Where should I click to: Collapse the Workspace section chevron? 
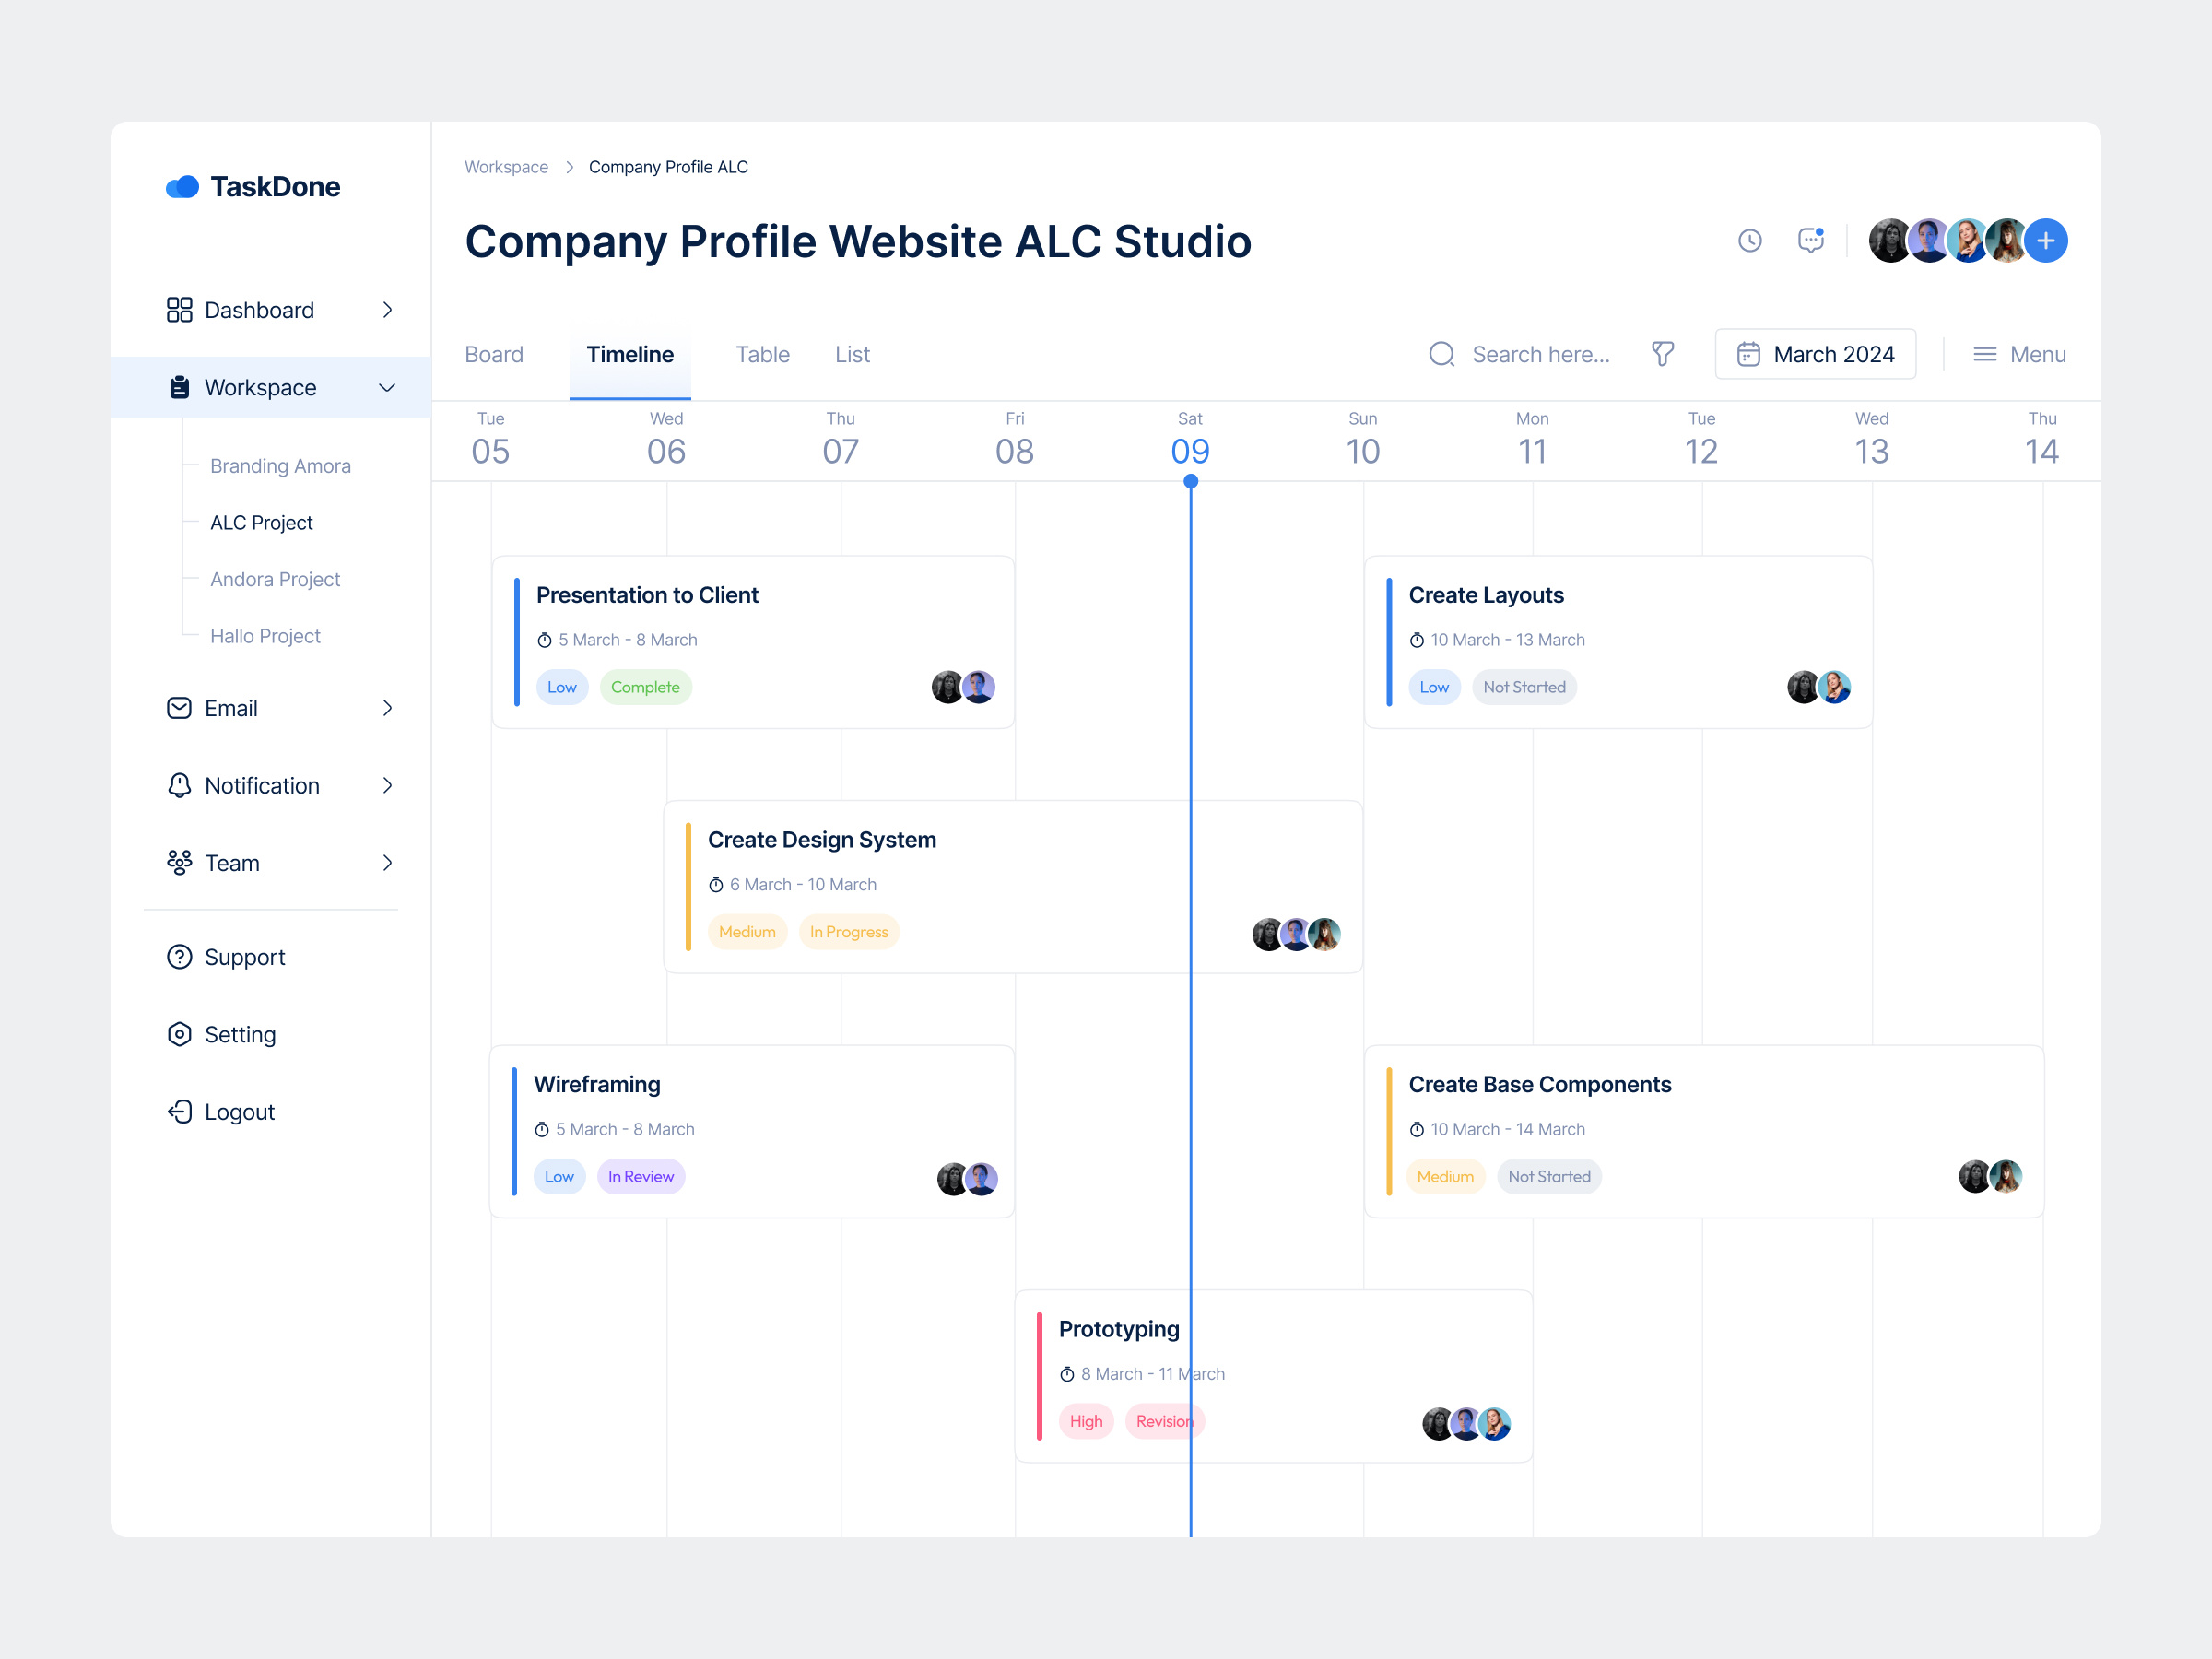click(x=387, y=387)
